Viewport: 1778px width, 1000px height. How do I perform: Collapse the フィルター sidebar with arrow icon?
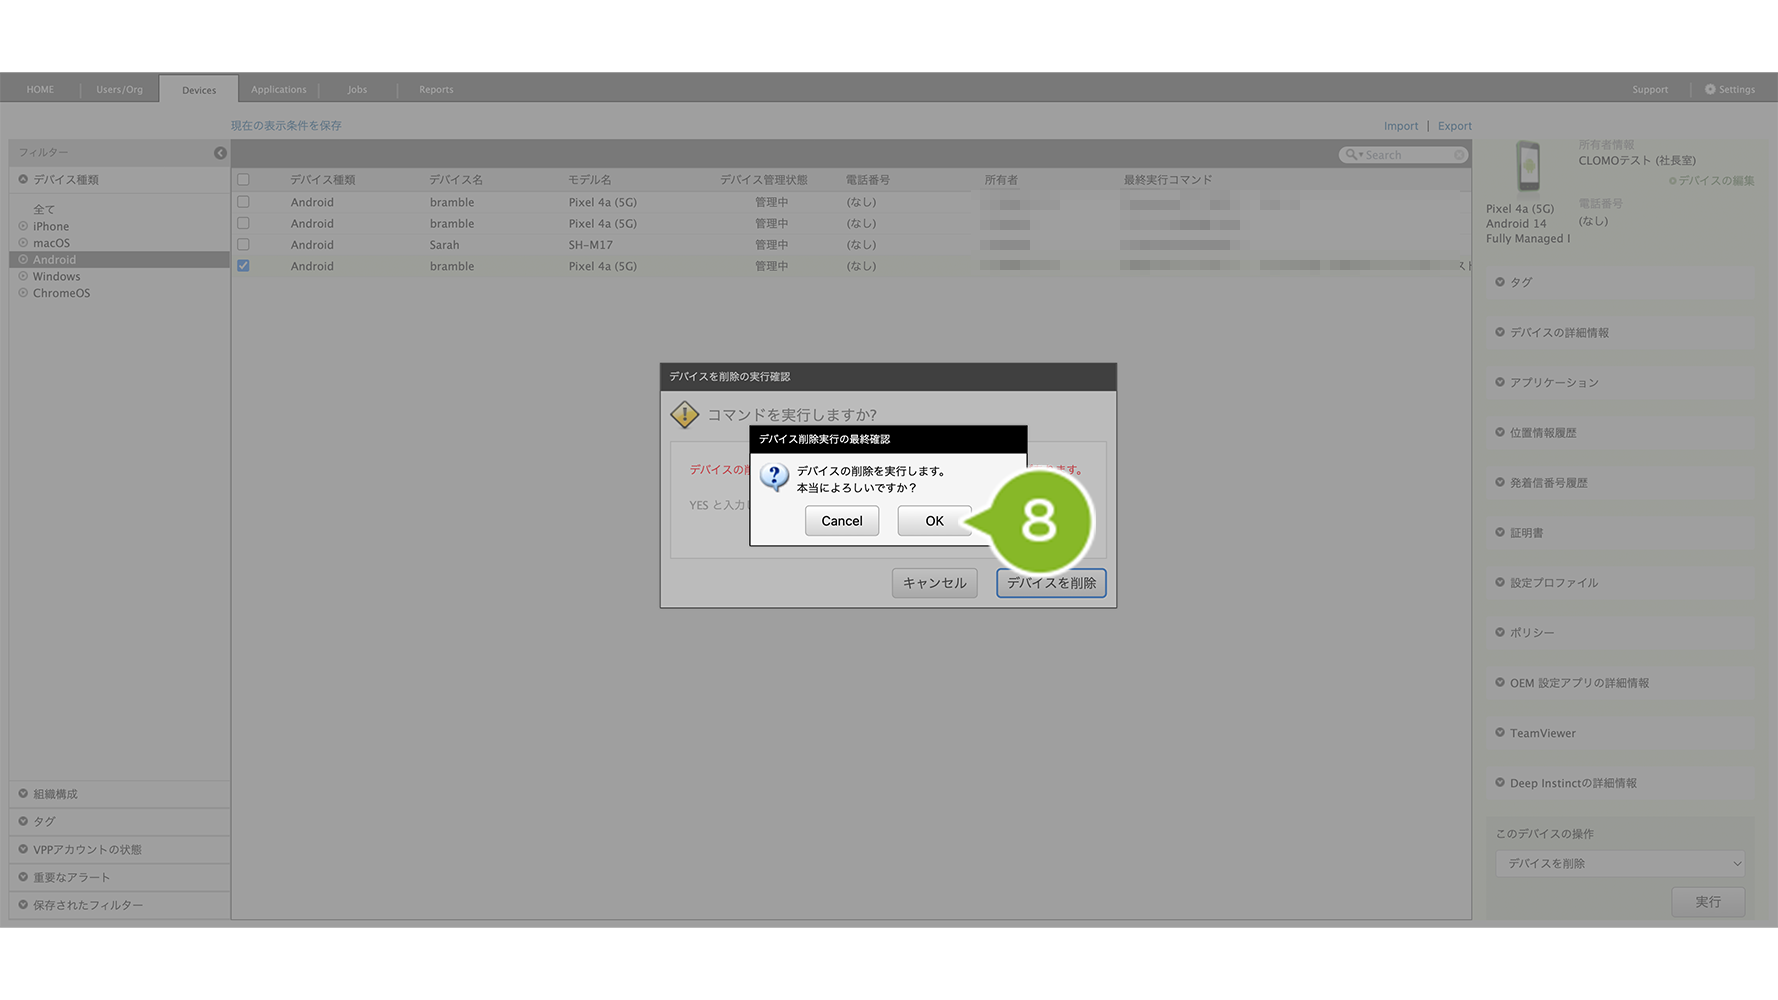click(x=220, y=153)
